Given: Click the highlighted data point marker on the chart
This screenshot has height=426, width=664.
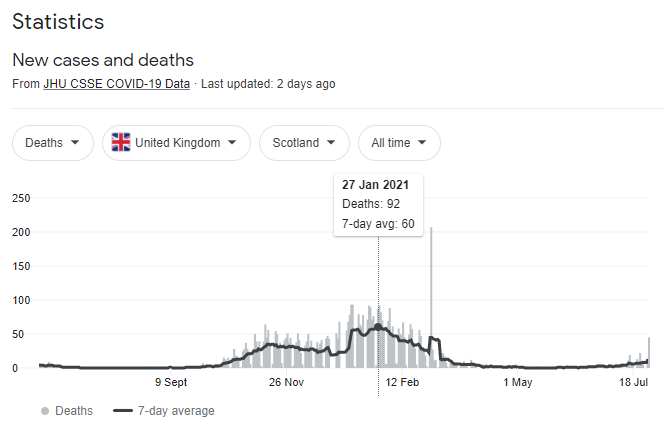Looking at the screenshot, I should click(378, 327).
